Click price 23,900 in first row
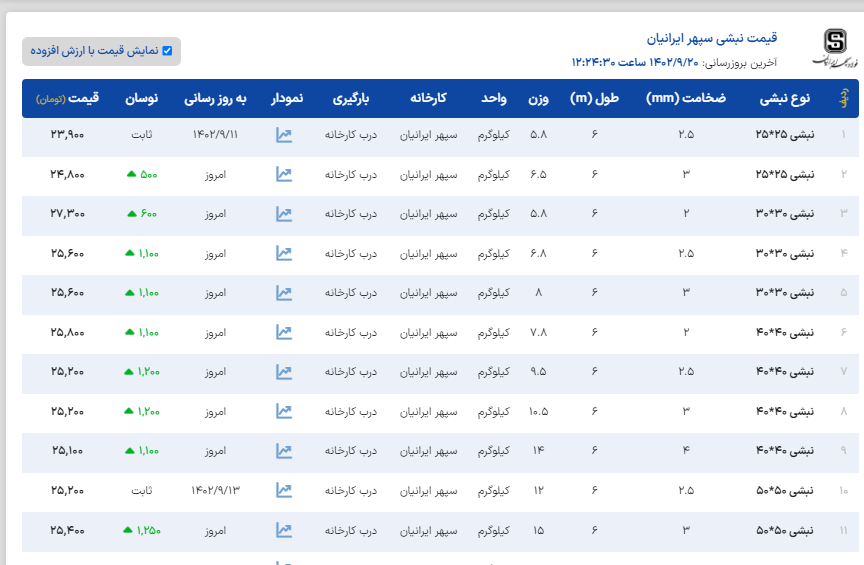The image size is (864, 565). click(68, 135)
